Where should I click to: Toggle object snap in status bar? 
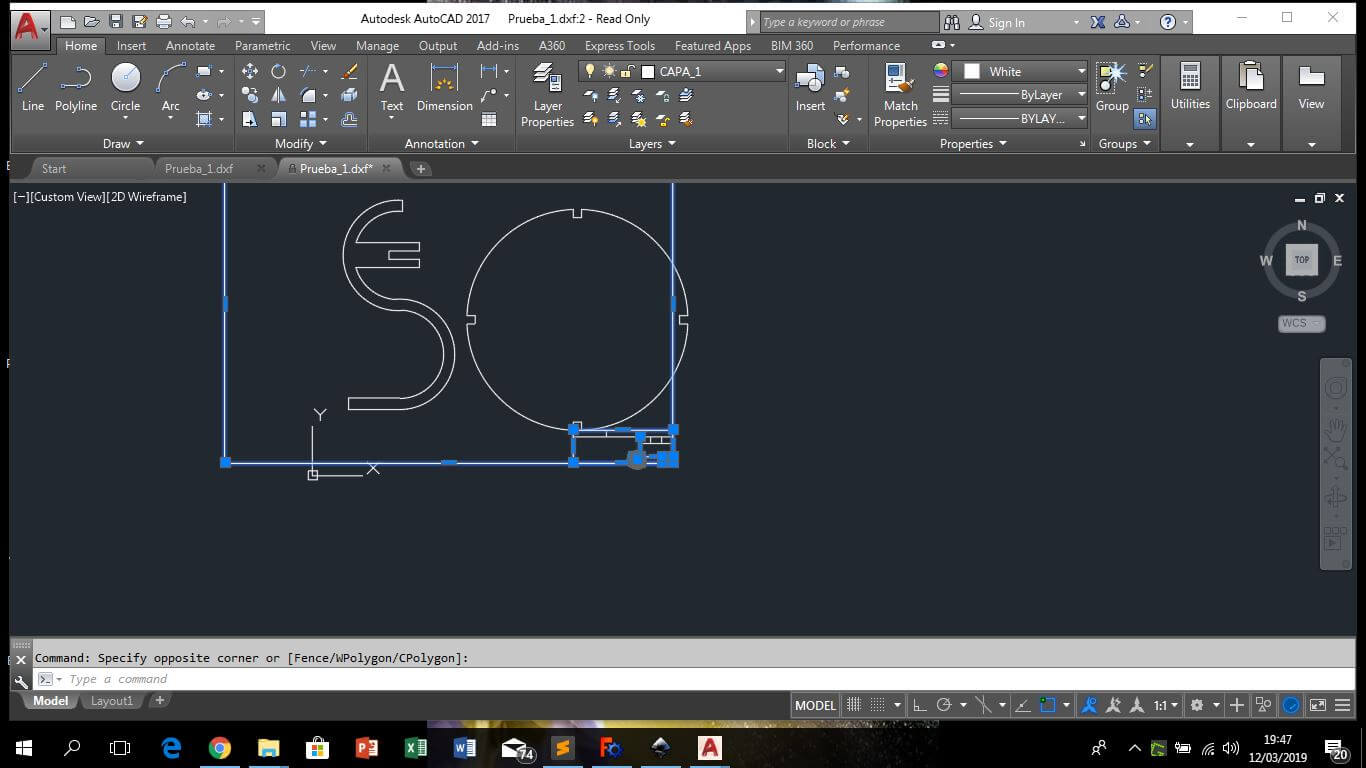click(x=1047, y=705)
